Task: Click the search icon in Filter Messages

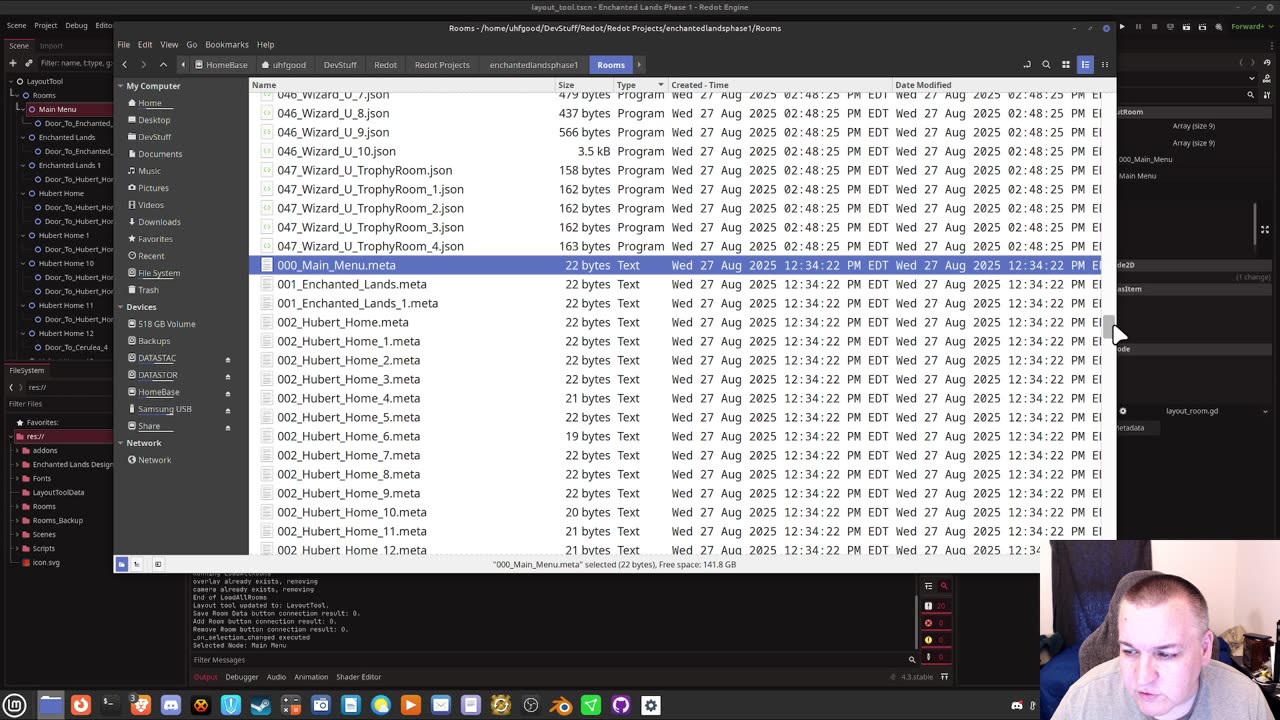Action: pyautogui.click(x=912, y=659)
